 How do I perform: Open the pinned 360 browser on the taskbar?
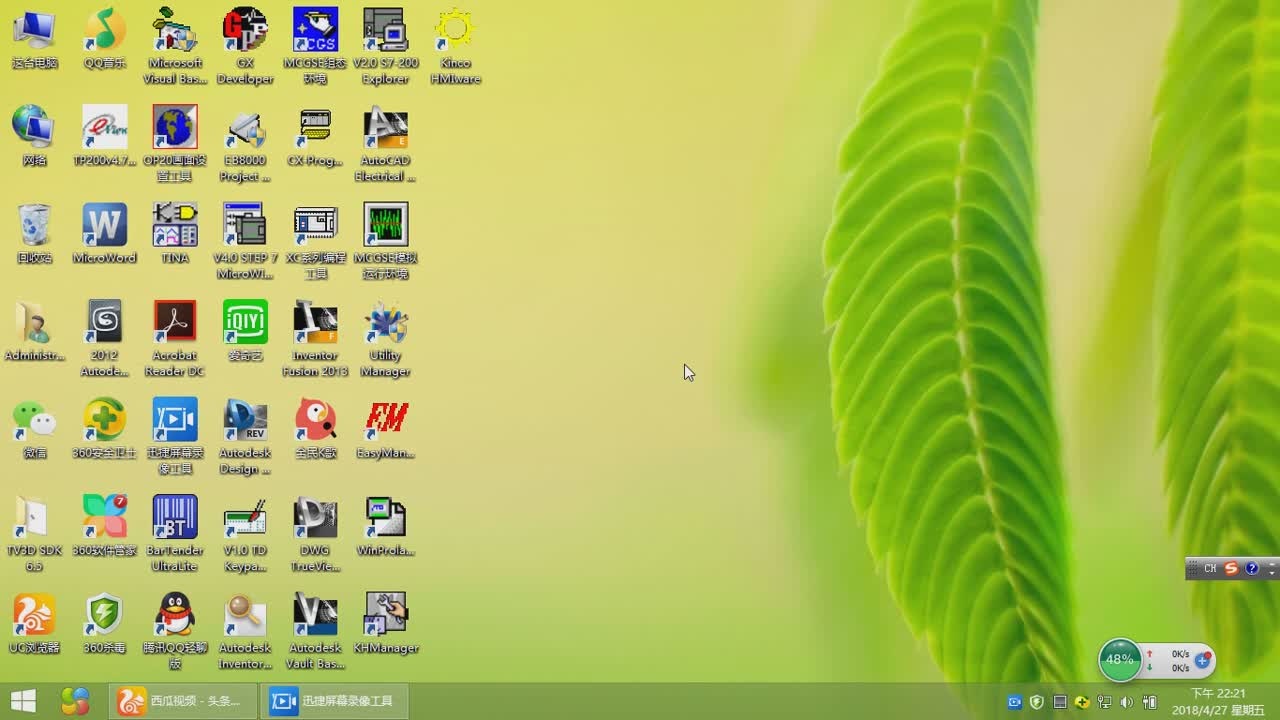75,701
